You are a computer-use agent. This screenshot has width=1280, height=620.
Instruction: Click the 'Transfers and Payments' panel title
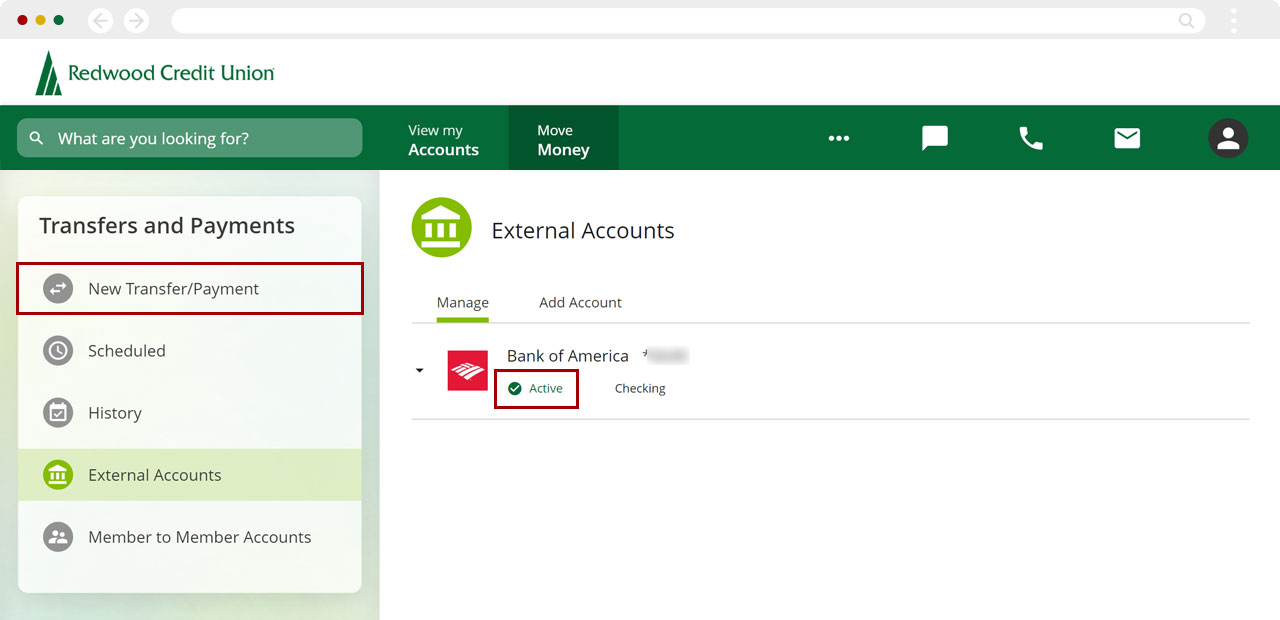[x=167, y=226]
